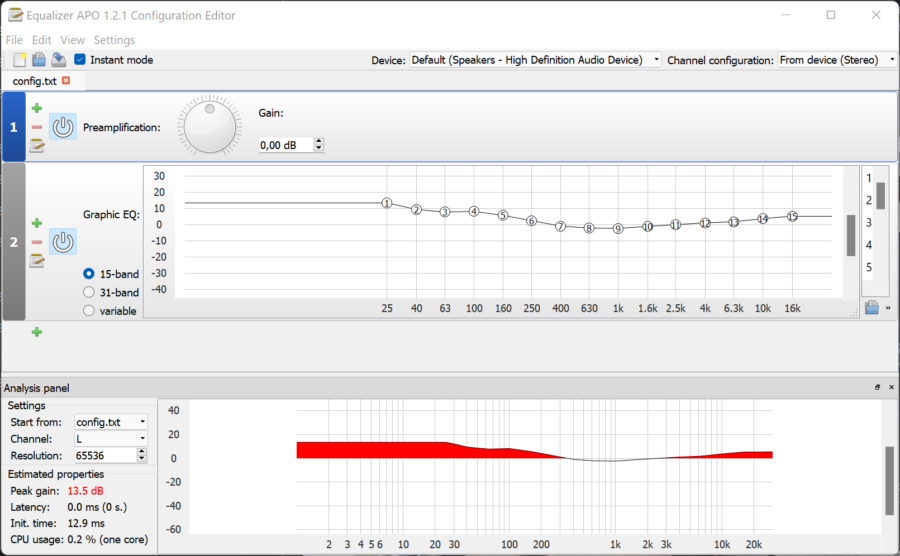Click the Save file toolbar icon
The width and height of the screenshot is (900, 556).
click(58, 60)
